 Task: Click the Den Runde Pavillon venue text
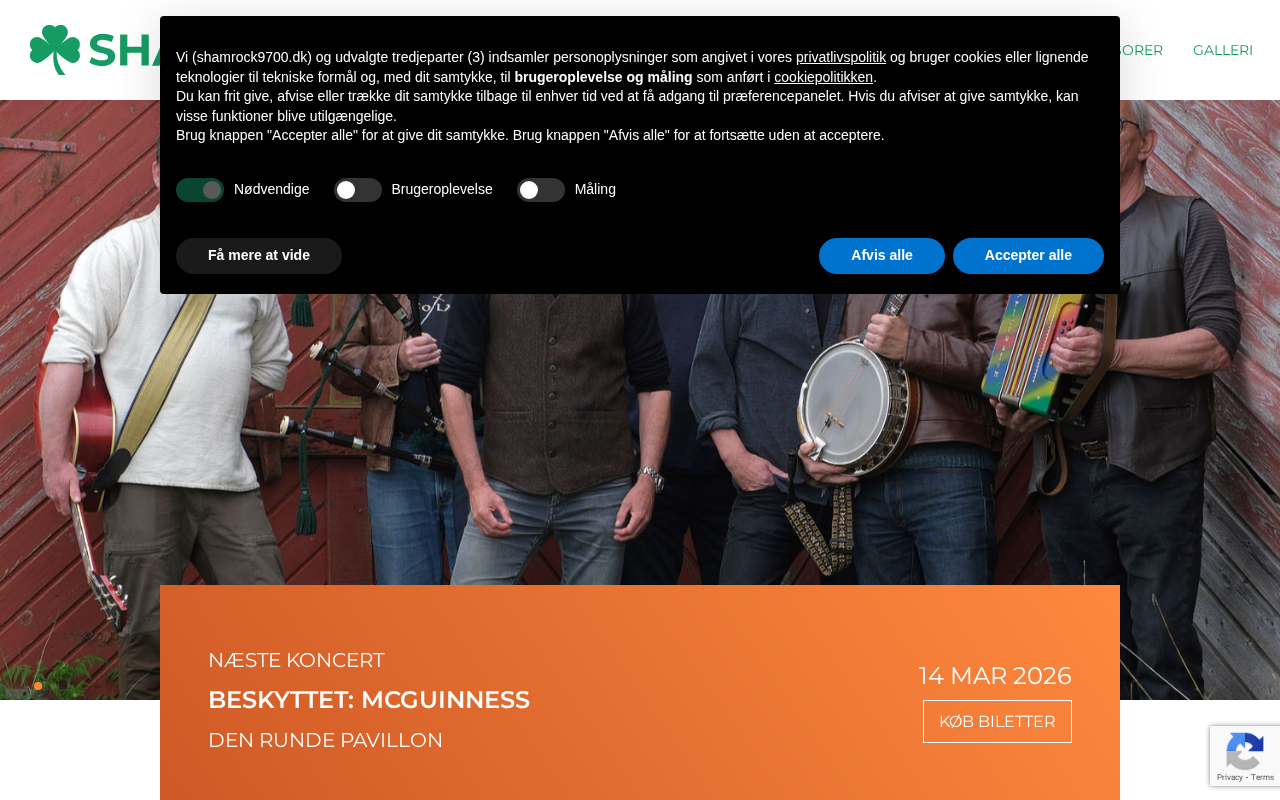click(x=325, y=741)
